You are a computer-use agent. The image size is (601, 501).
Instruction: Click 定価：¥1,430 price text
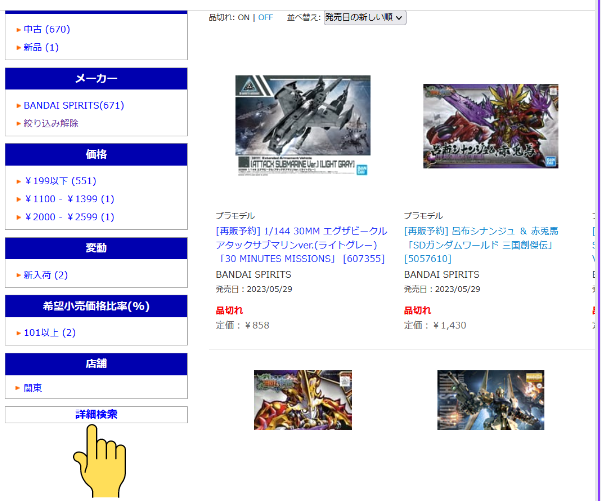point(435,325)
